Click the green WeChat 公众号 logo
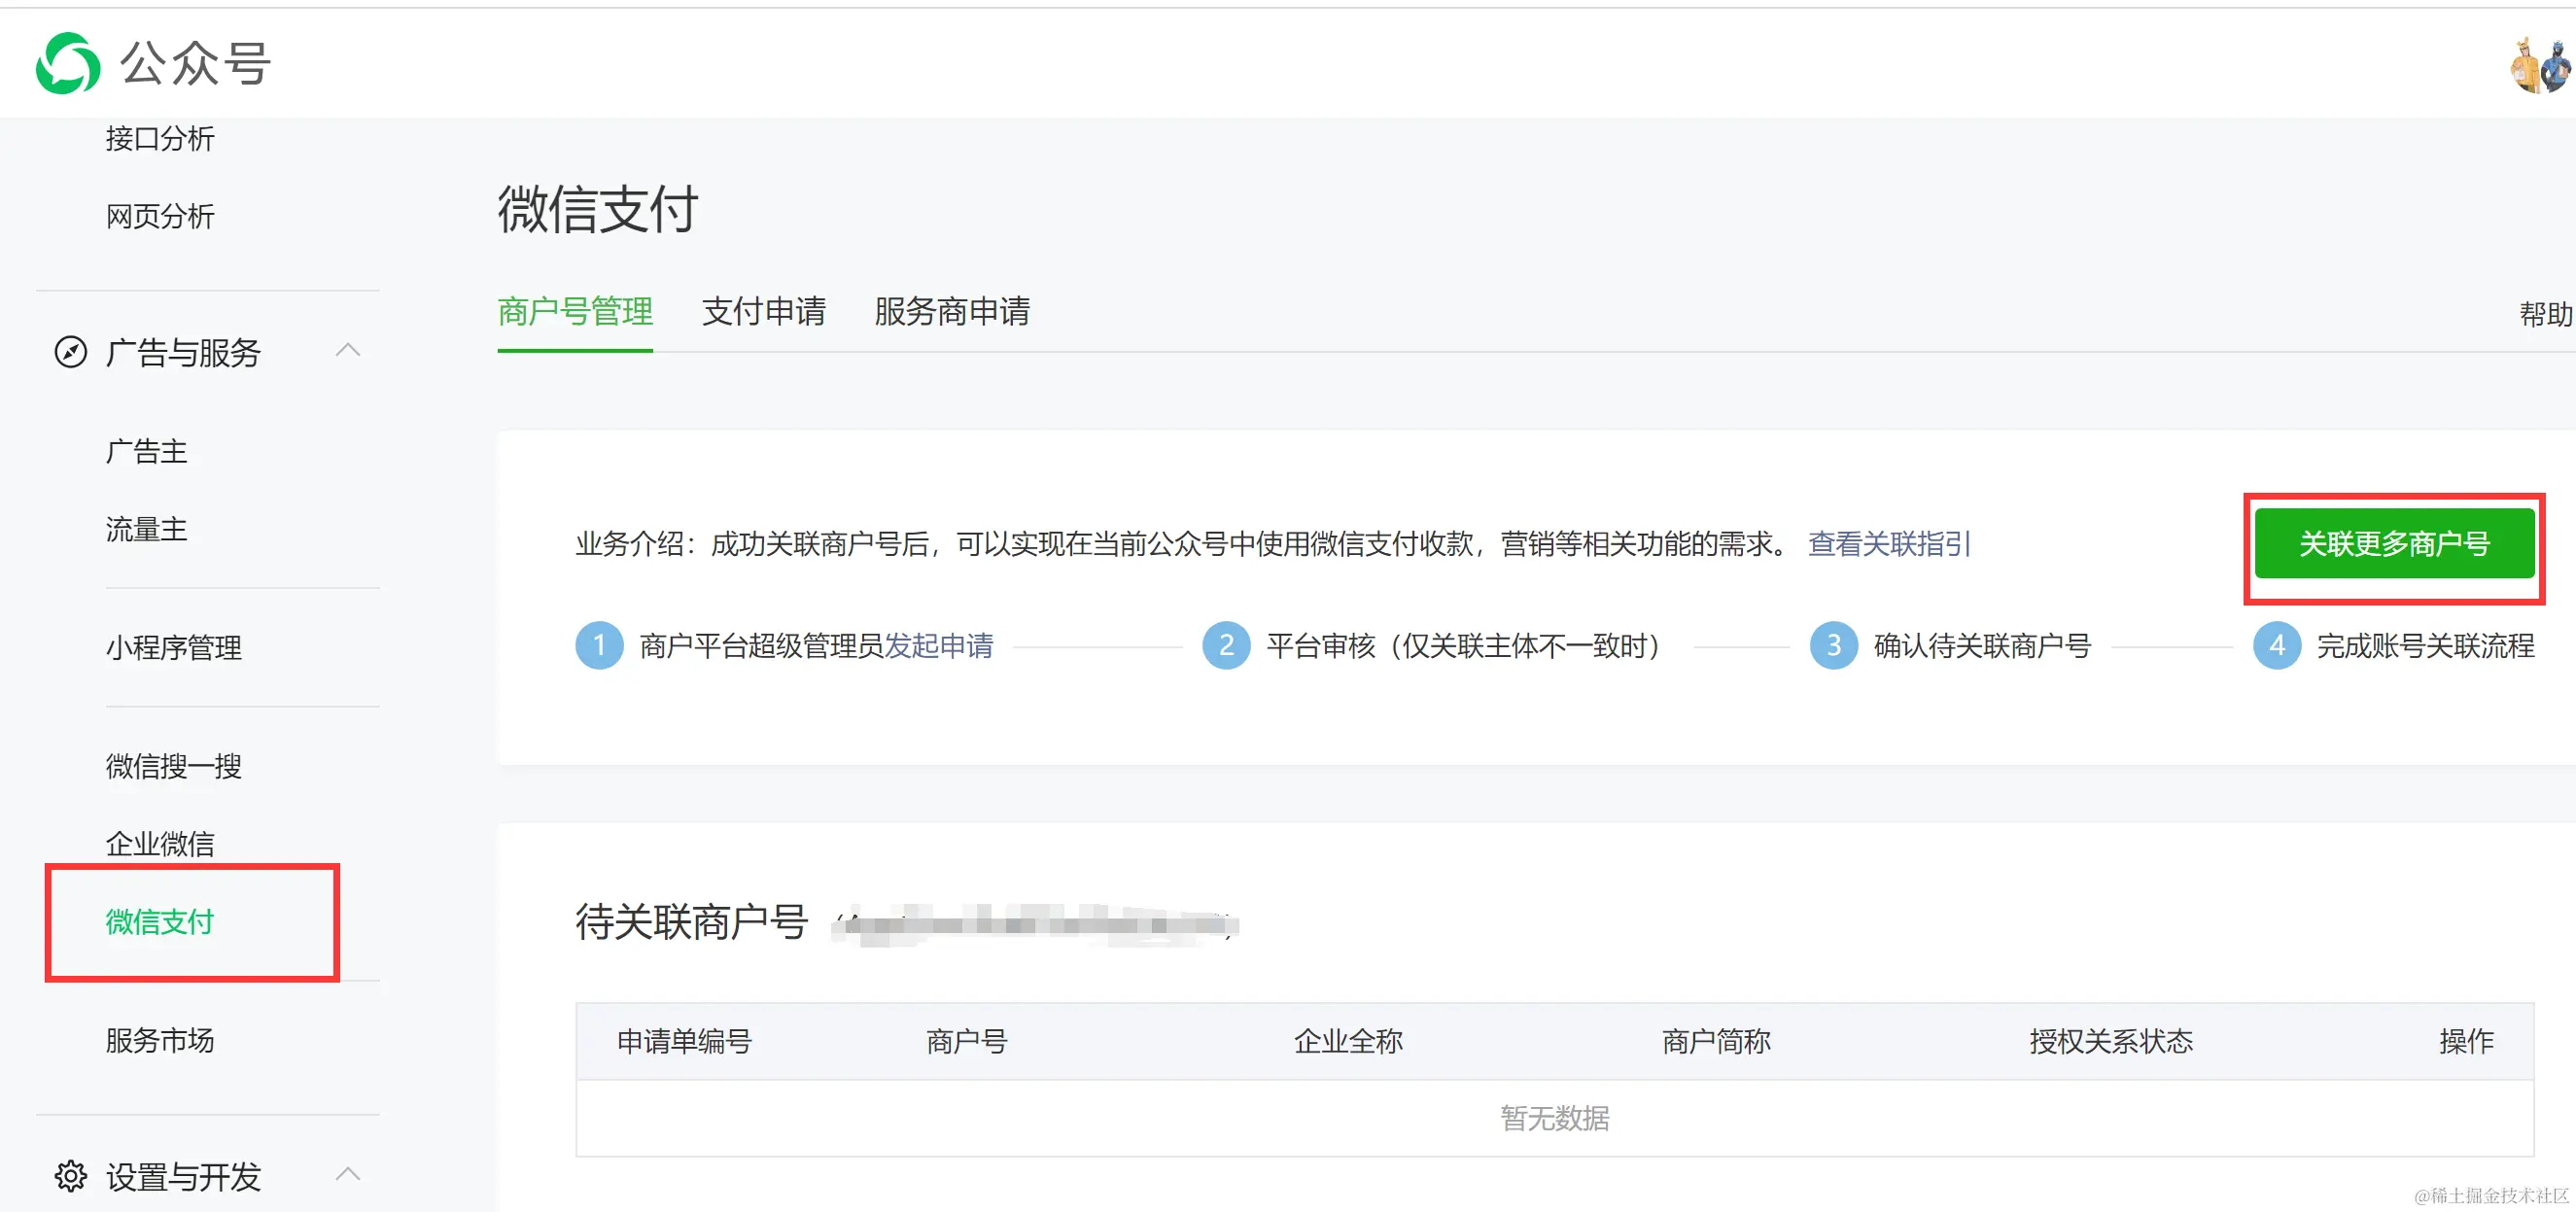The width and height of the screenshot is (2576, 1212). pos(68,63)
